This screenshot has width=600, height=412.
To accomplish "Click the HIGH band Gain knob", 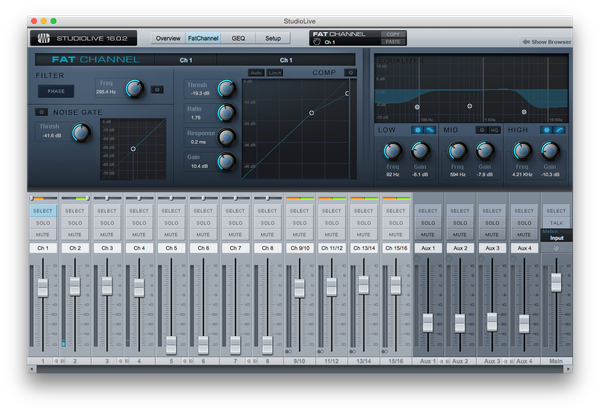I will tap(550, 151).
